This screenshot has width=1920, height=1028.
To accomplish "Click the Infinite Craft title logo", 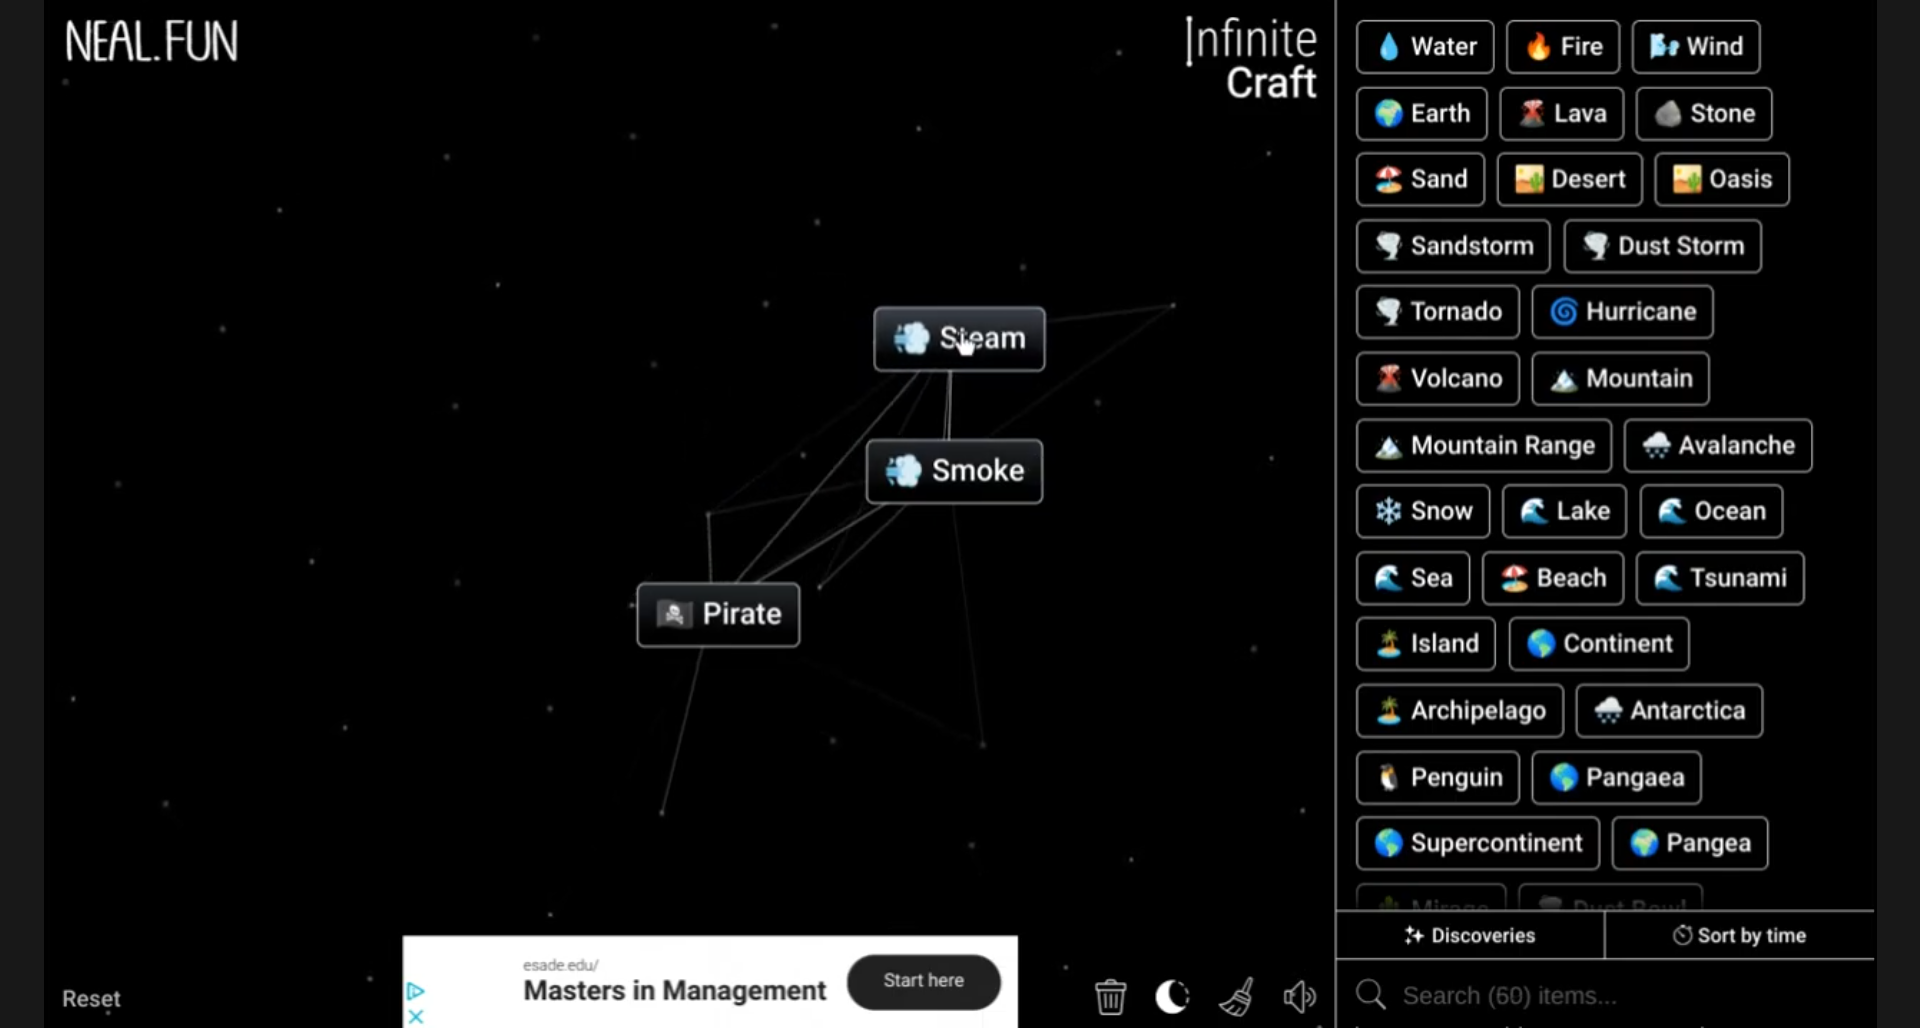I will pos(1251,60).
